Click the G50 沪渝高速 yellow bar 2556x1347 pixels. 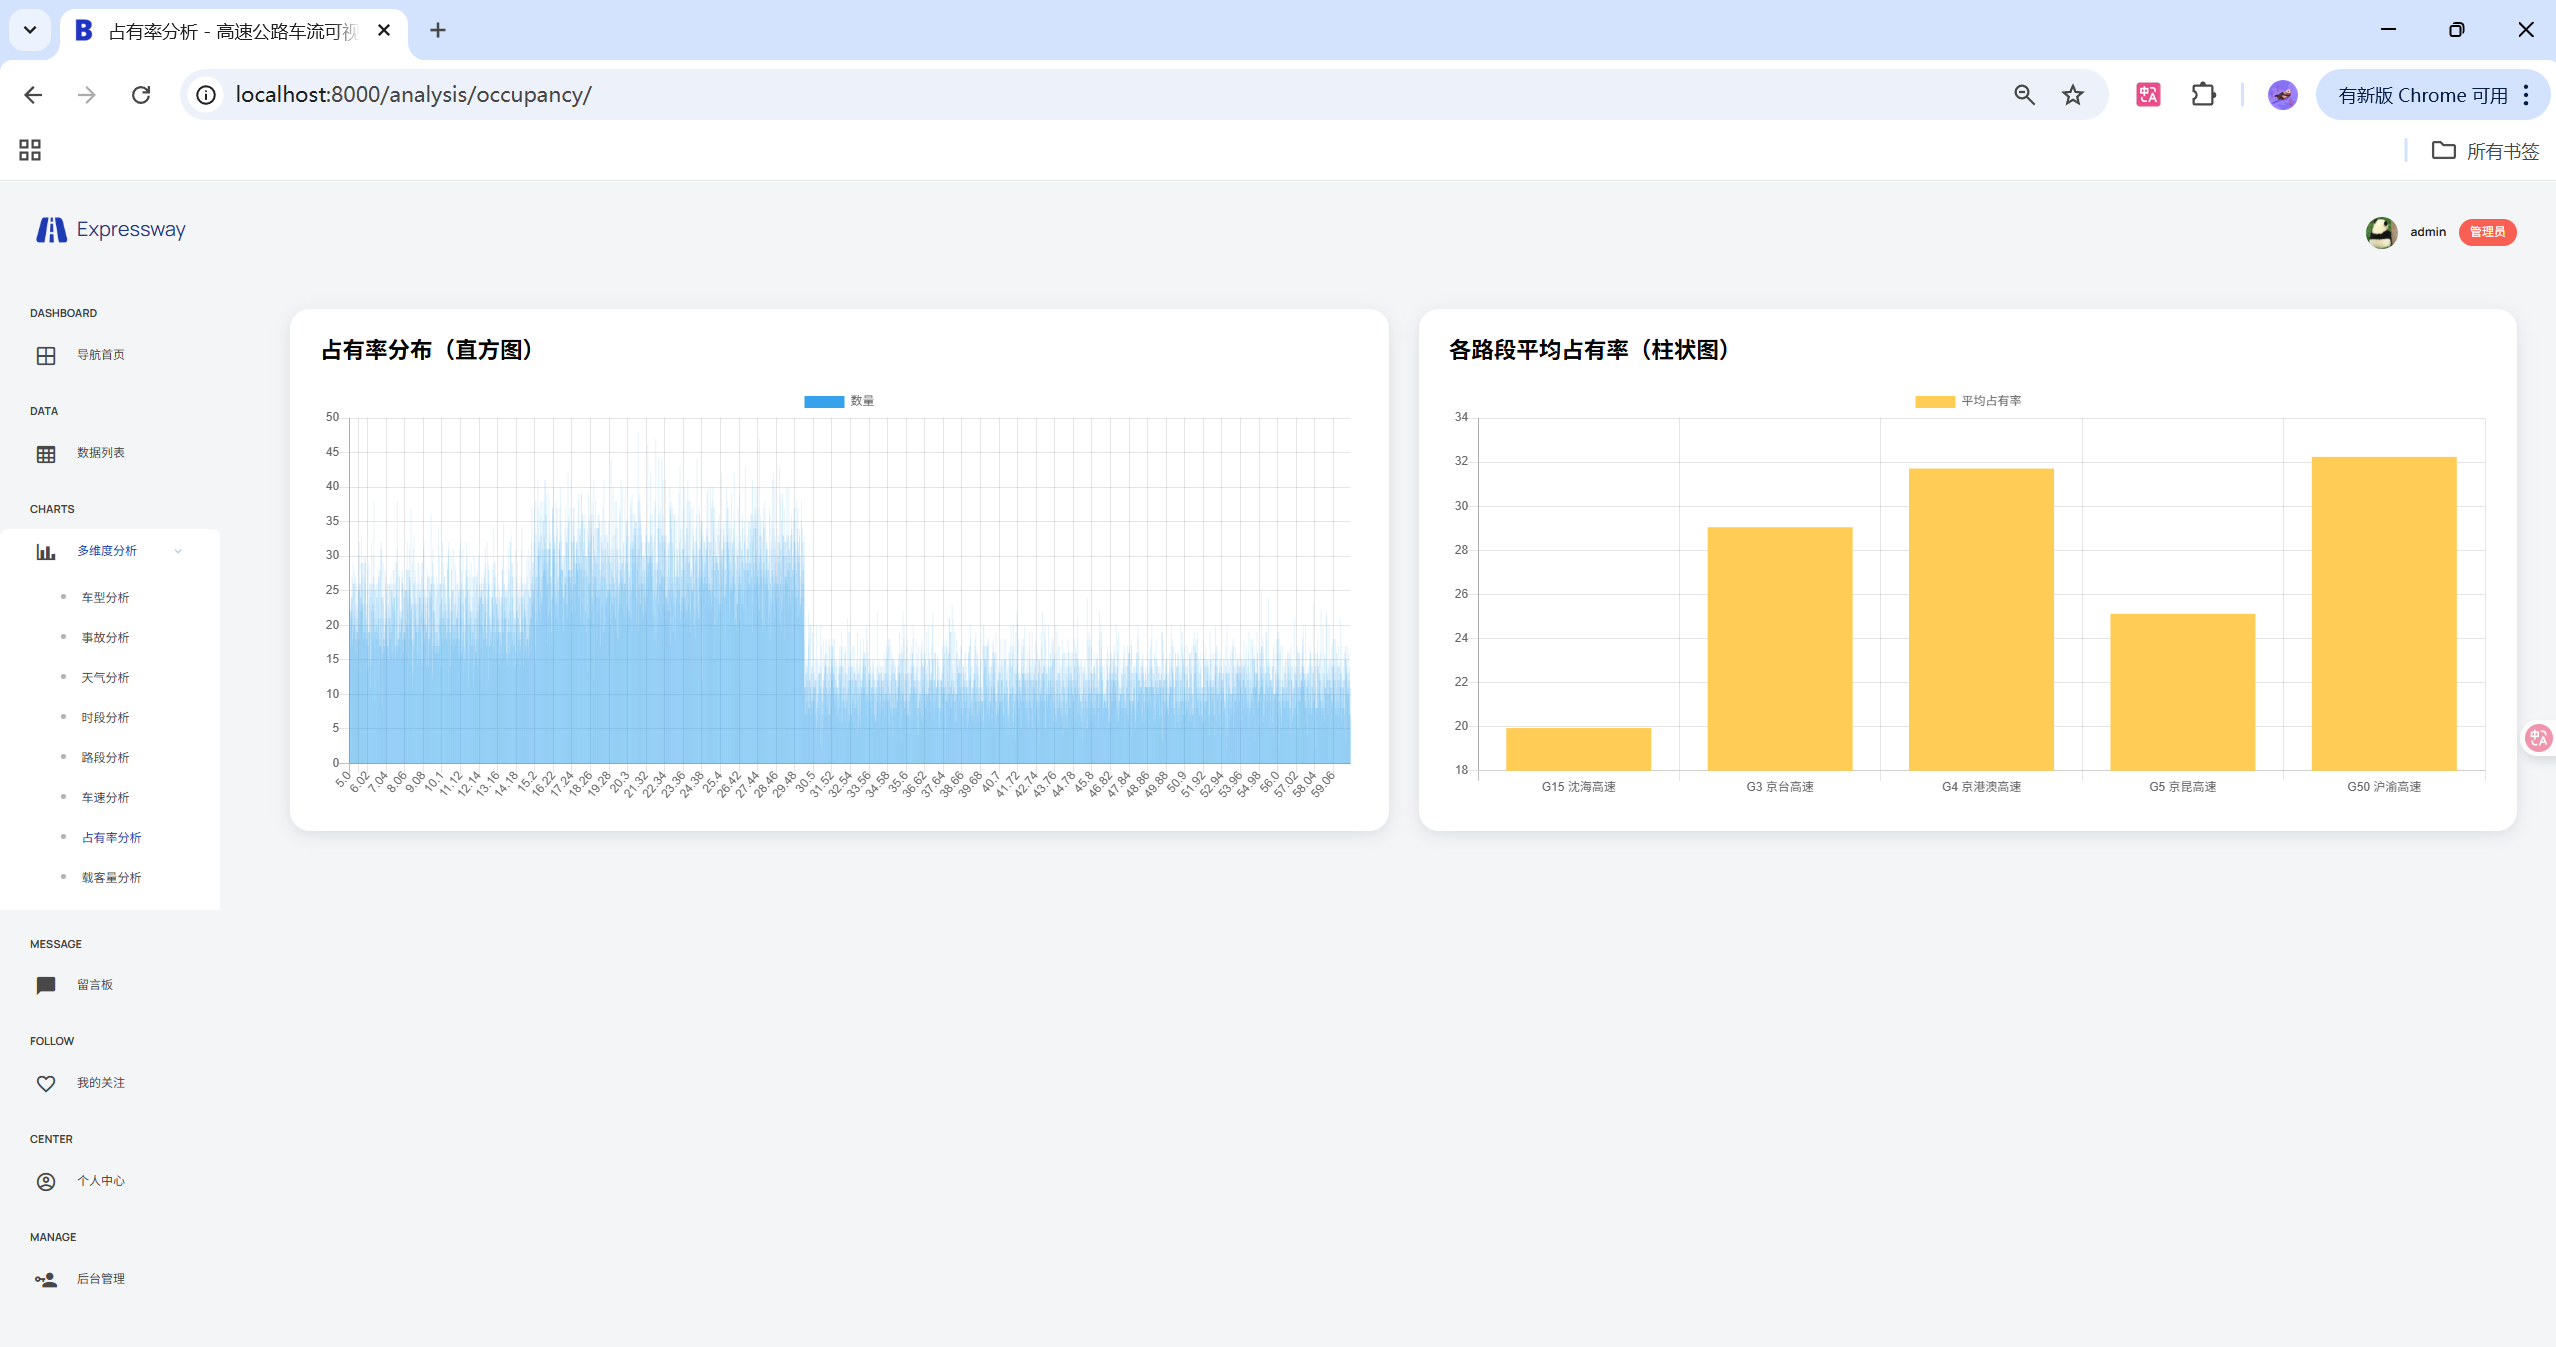[2383, 612]
